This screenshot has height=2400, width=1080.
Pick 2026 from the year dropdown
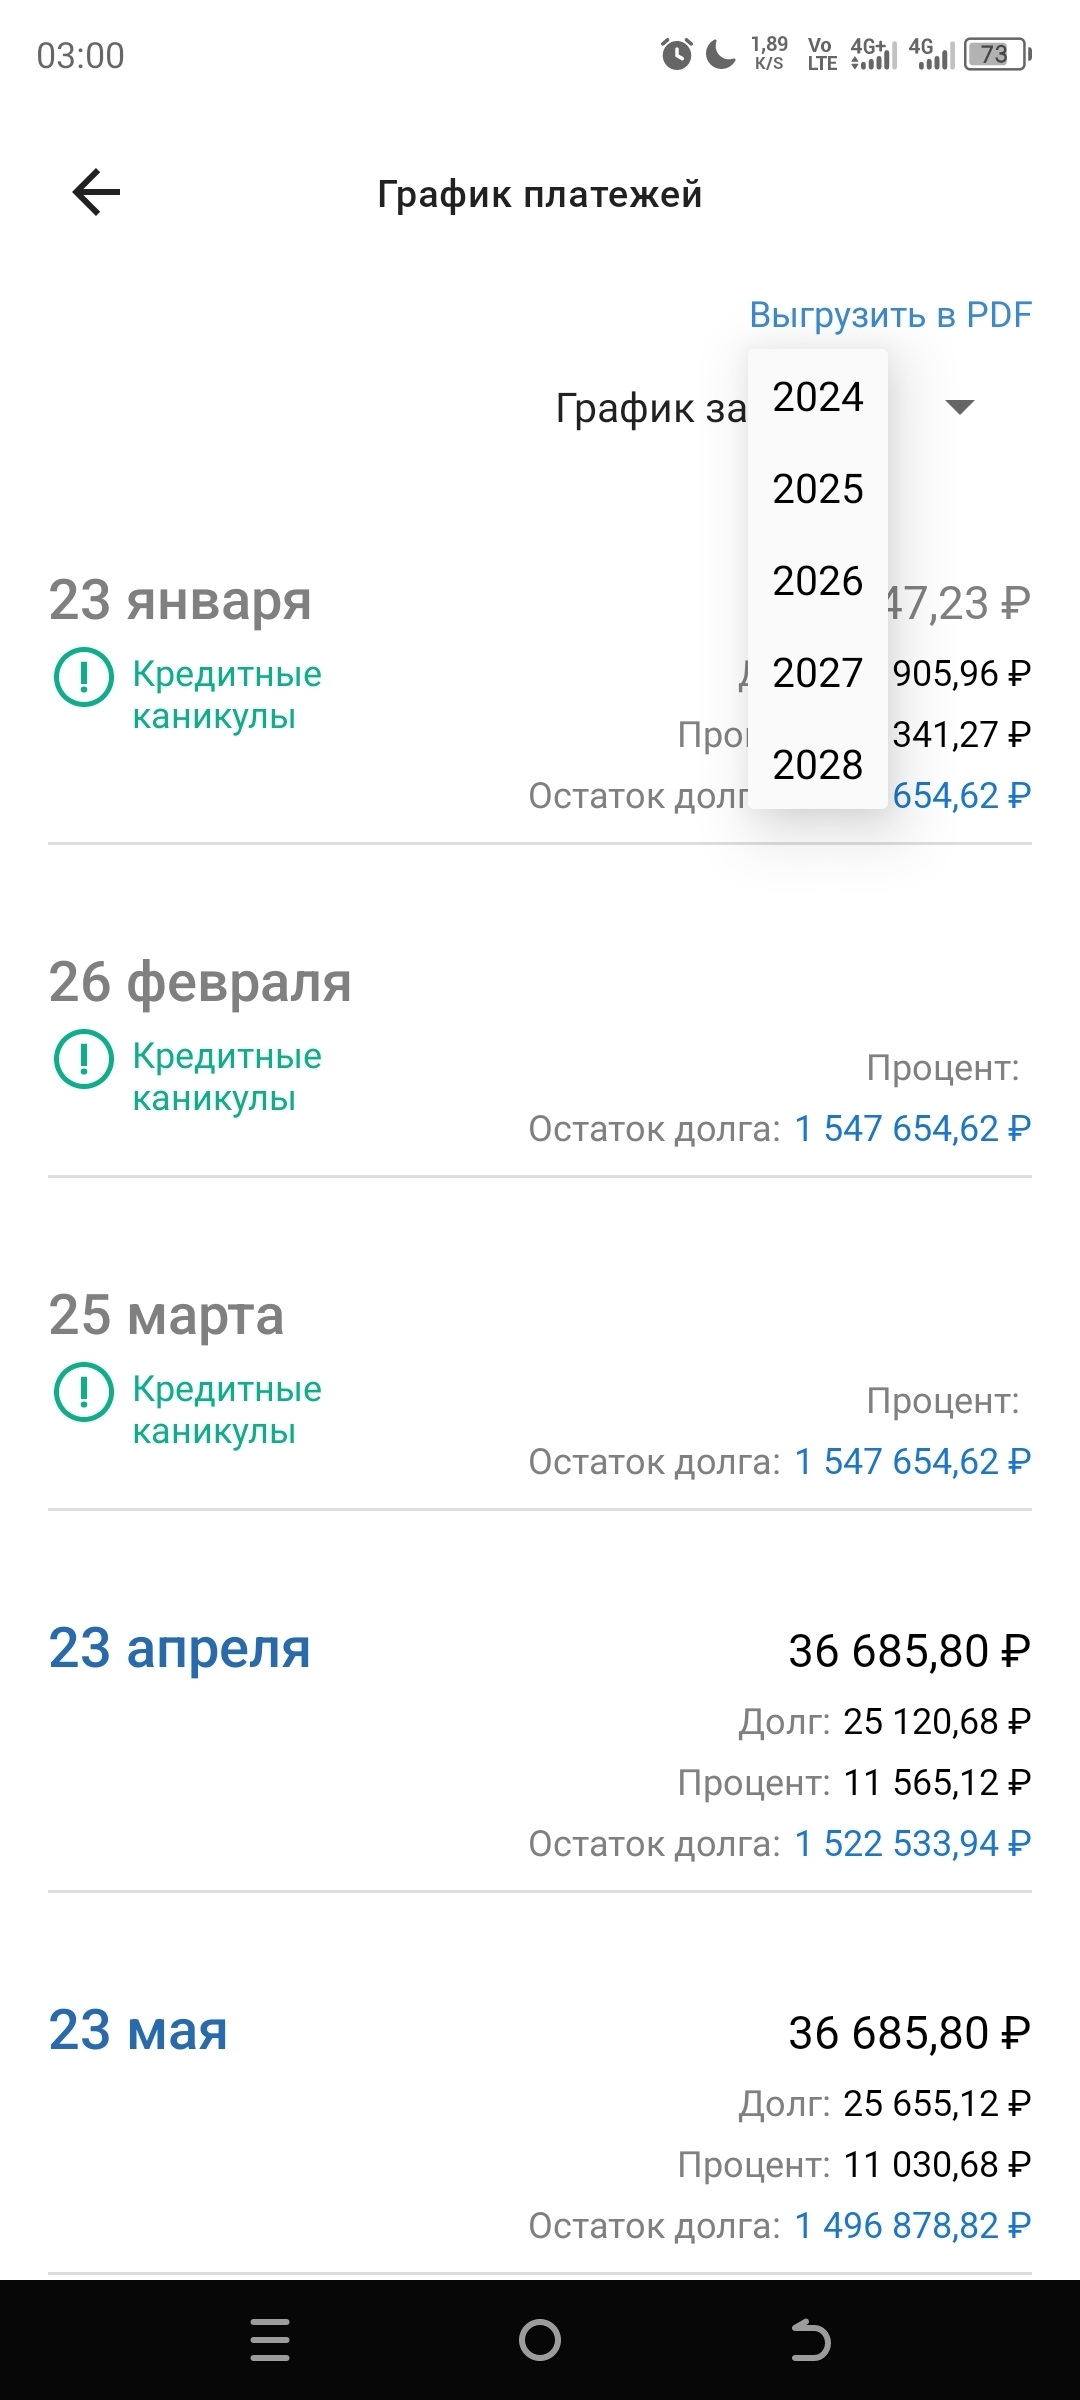817,581
